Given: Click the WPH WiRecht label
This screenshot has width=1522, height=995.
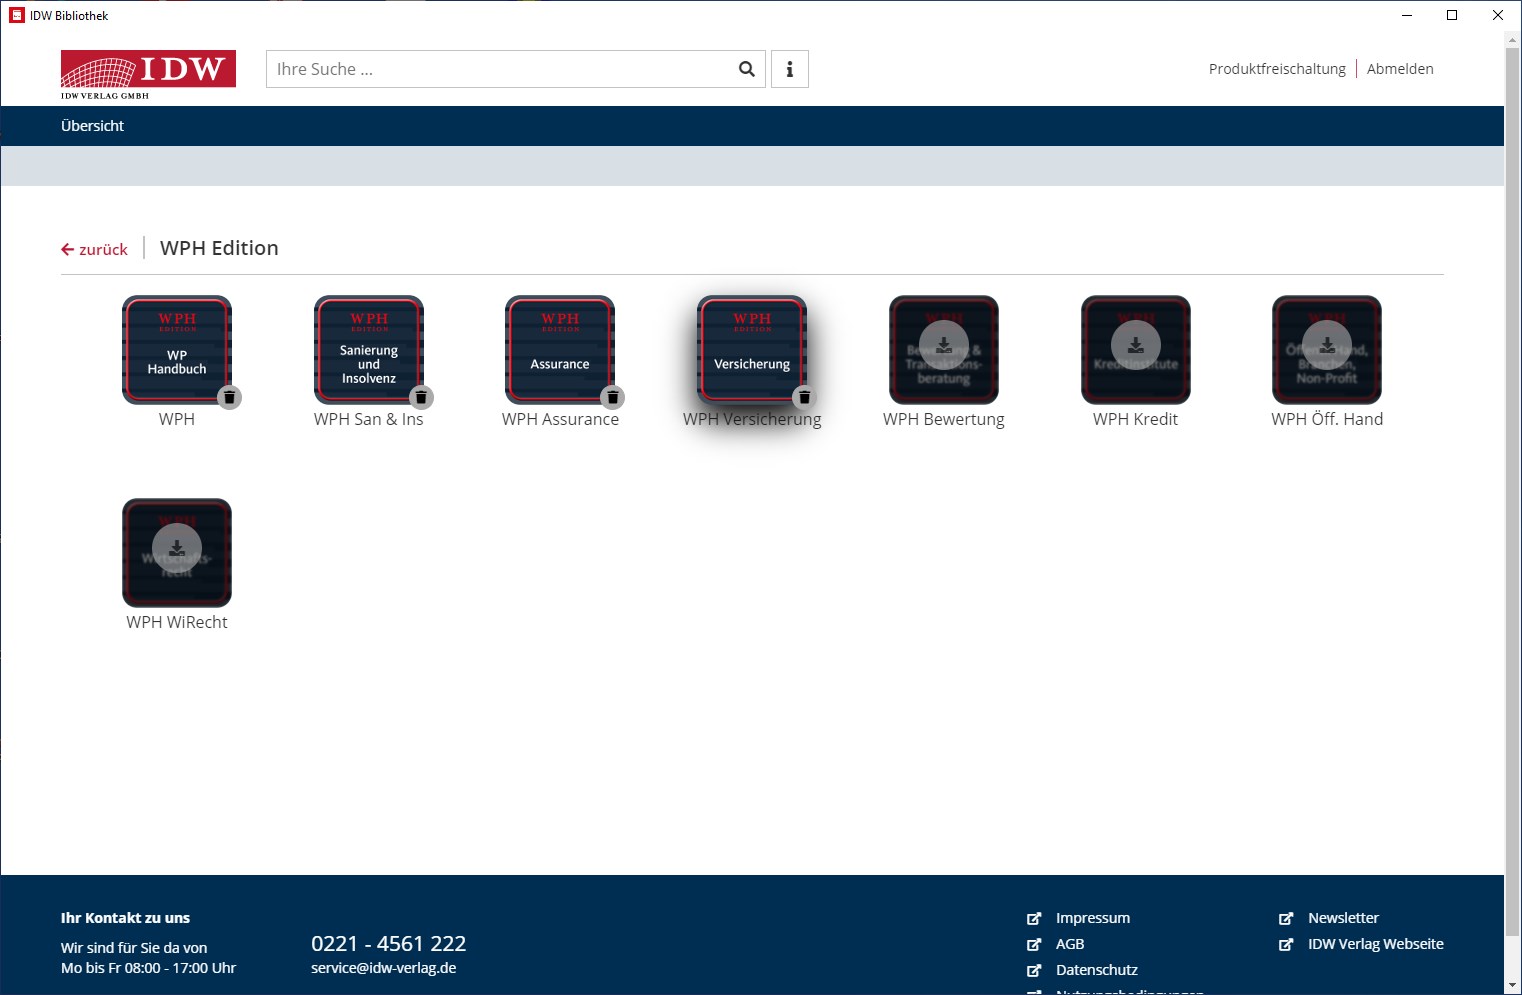Looking at the screenshot, I should tap(177, 622).
